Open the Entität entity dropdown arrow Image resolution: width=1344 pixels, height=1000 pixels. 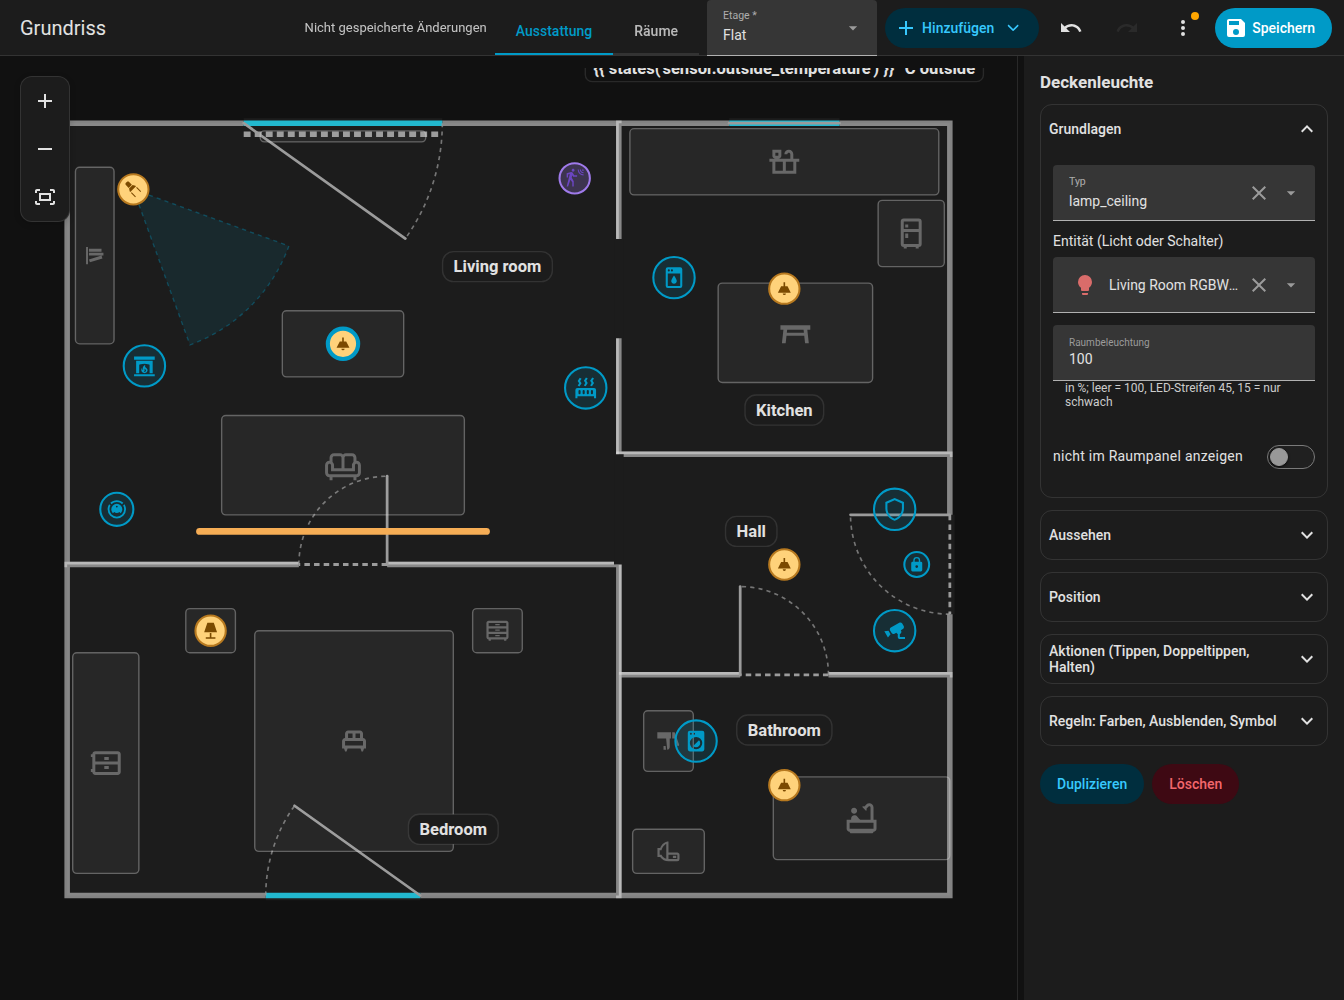click(1291, 285)
